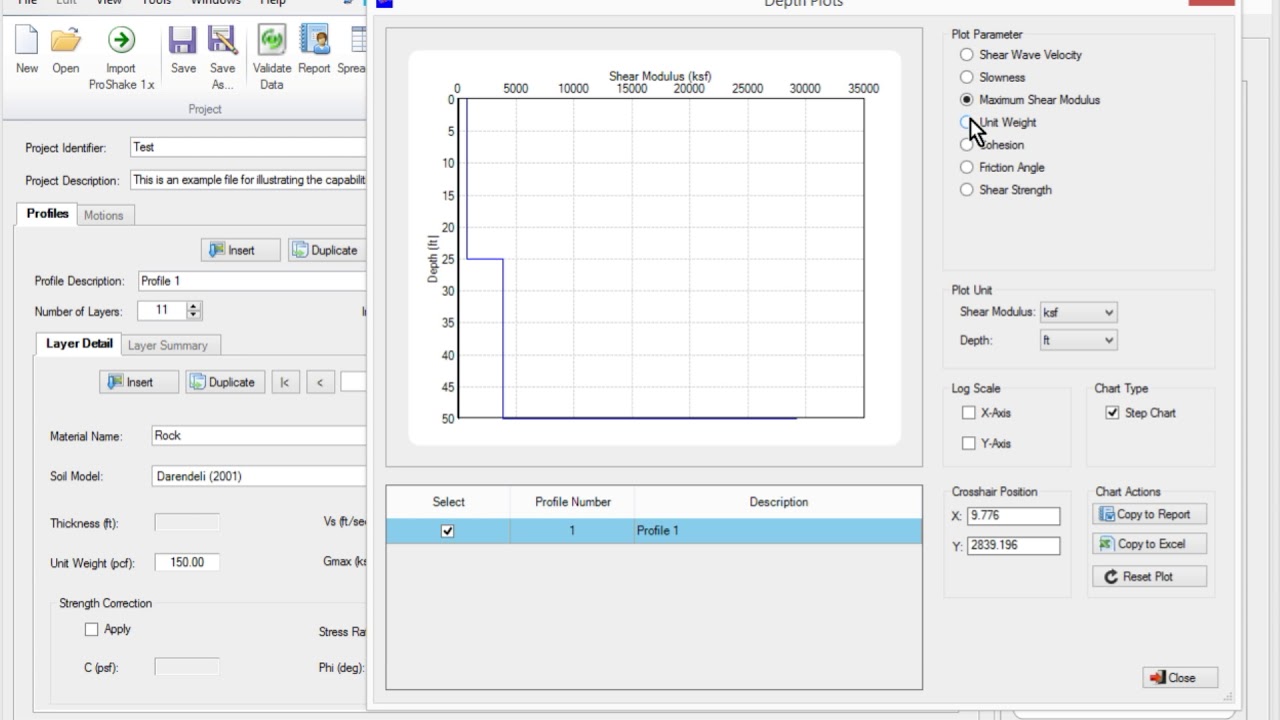Select Friction Angle plot parameter
Viewport: 1280px width, 720px height.
[1002, 167]
